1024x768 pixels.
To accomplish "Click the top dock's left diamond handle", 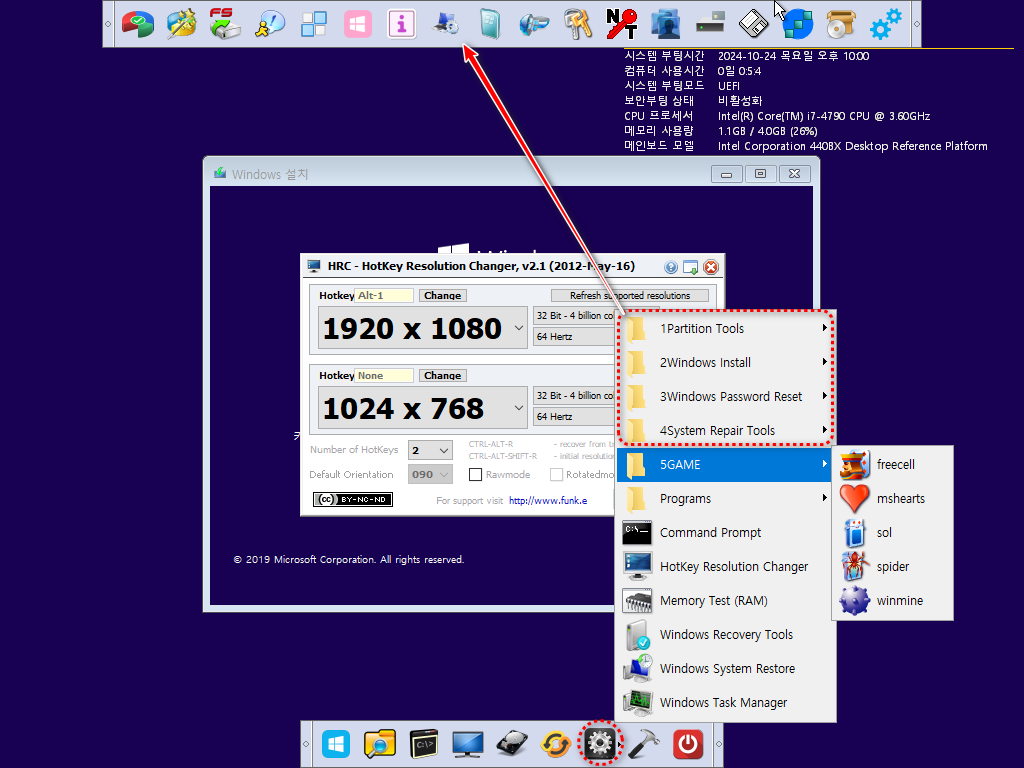I will [x=108, y=24].
